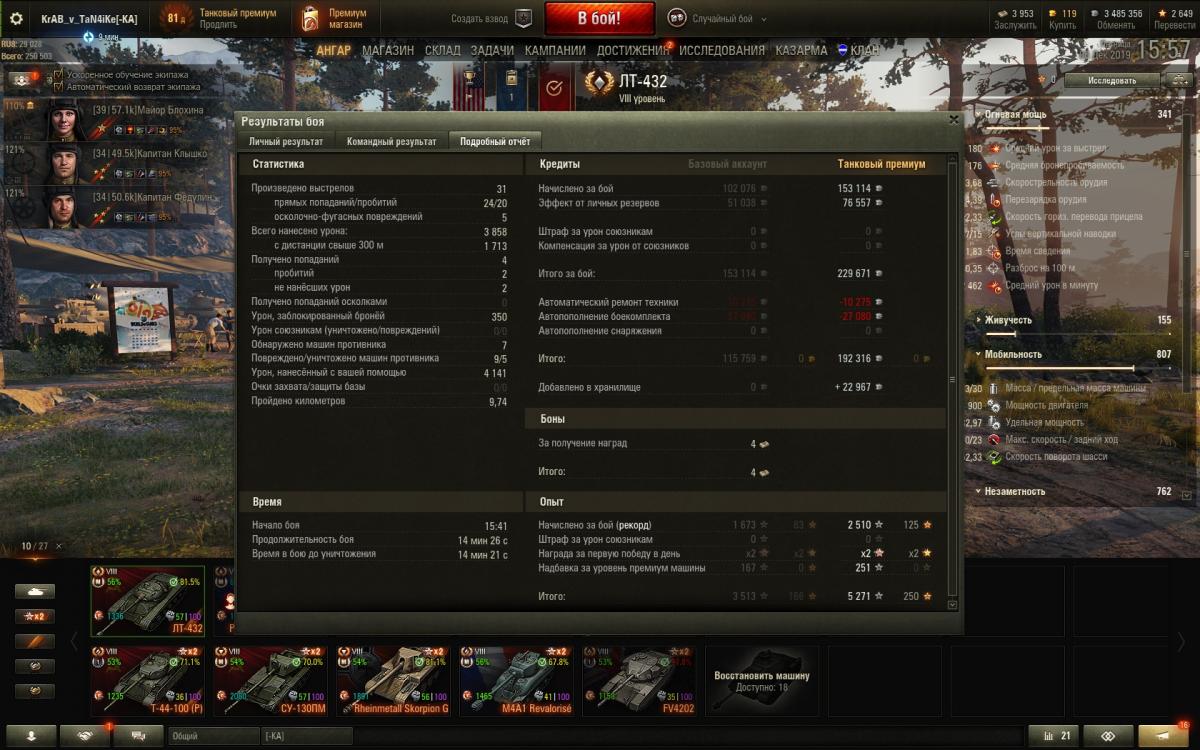The image size is (1200, 750).
Task: Open the ИССЛЕДОВАНИЯ menu tab
Action: (x=722, y=50)
